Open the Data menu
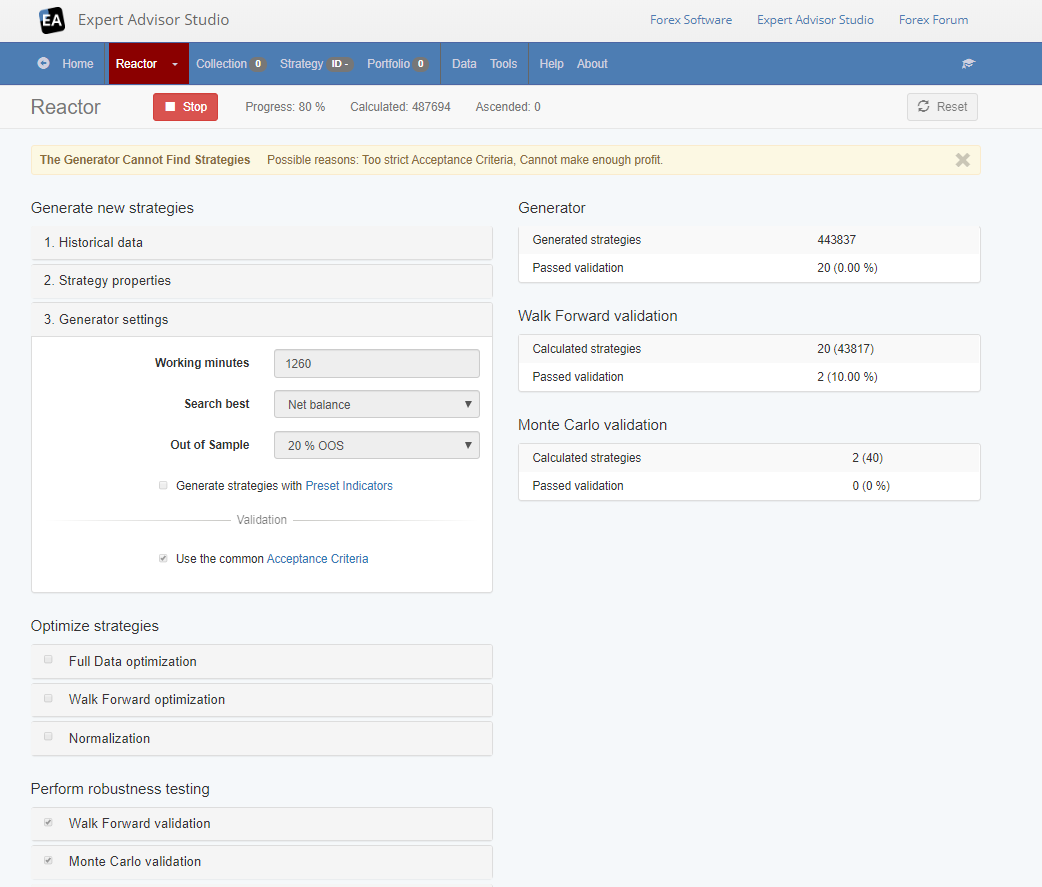The image size is (1042, 887). click(464, 64)
